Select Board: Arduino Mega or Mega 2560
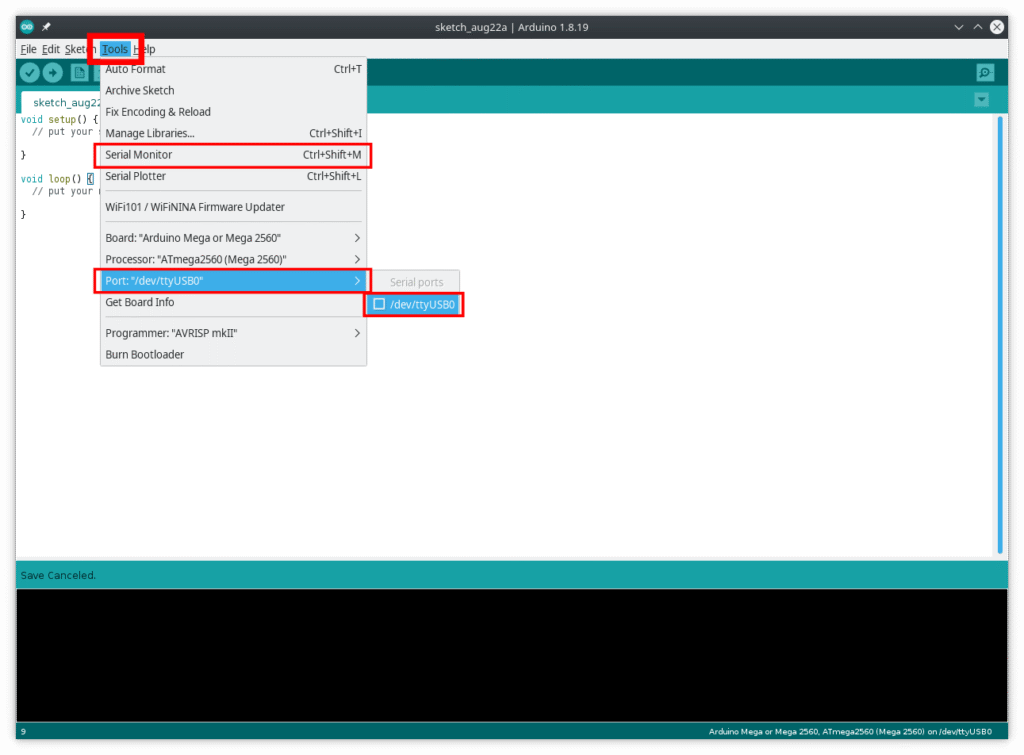Viewport: 1024px width, 755px height. point(233,238)
